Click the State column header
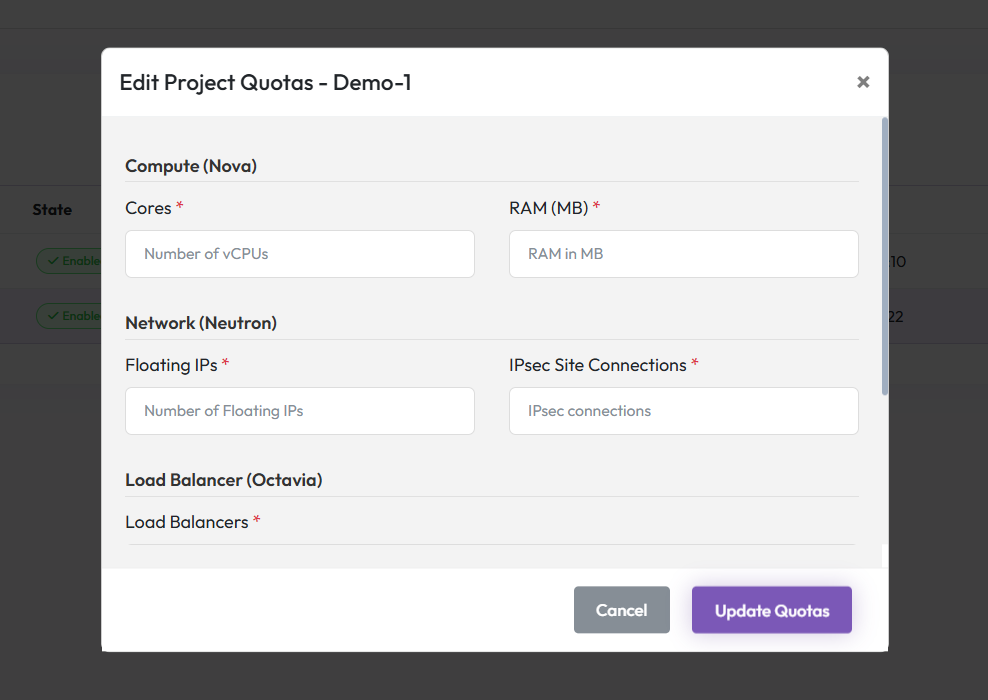The height and width of the screenshot is (700, 988). pyautogui.click(x=52, y=210)
